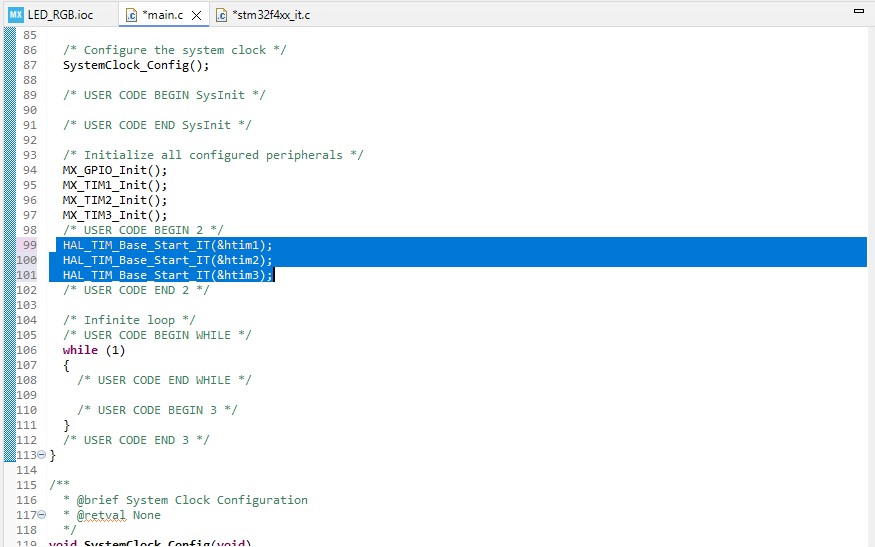The width and height of the screenshot is (875, 547).
Task: Minimize the editor pane
Action: (x=859, y=11)
